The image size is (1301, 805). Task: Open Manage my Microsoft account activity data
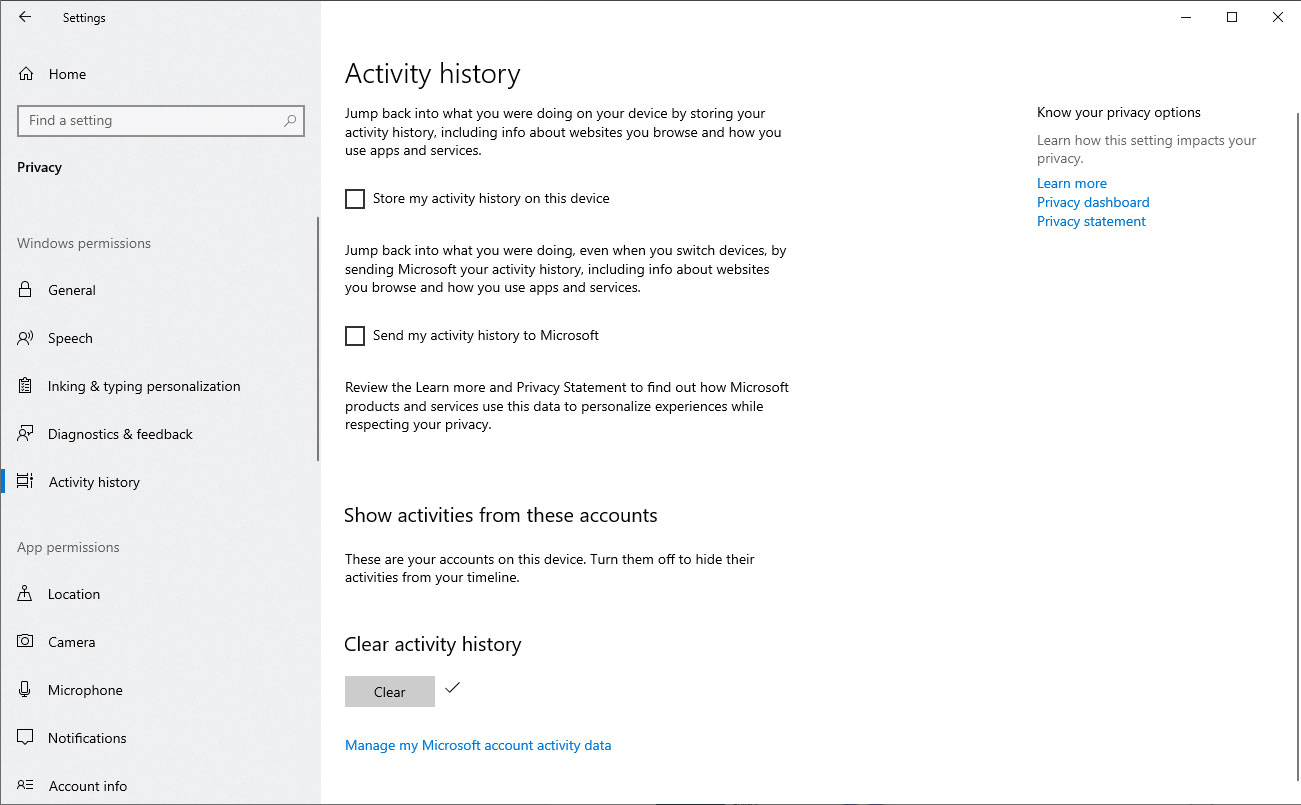pos(478,745)
